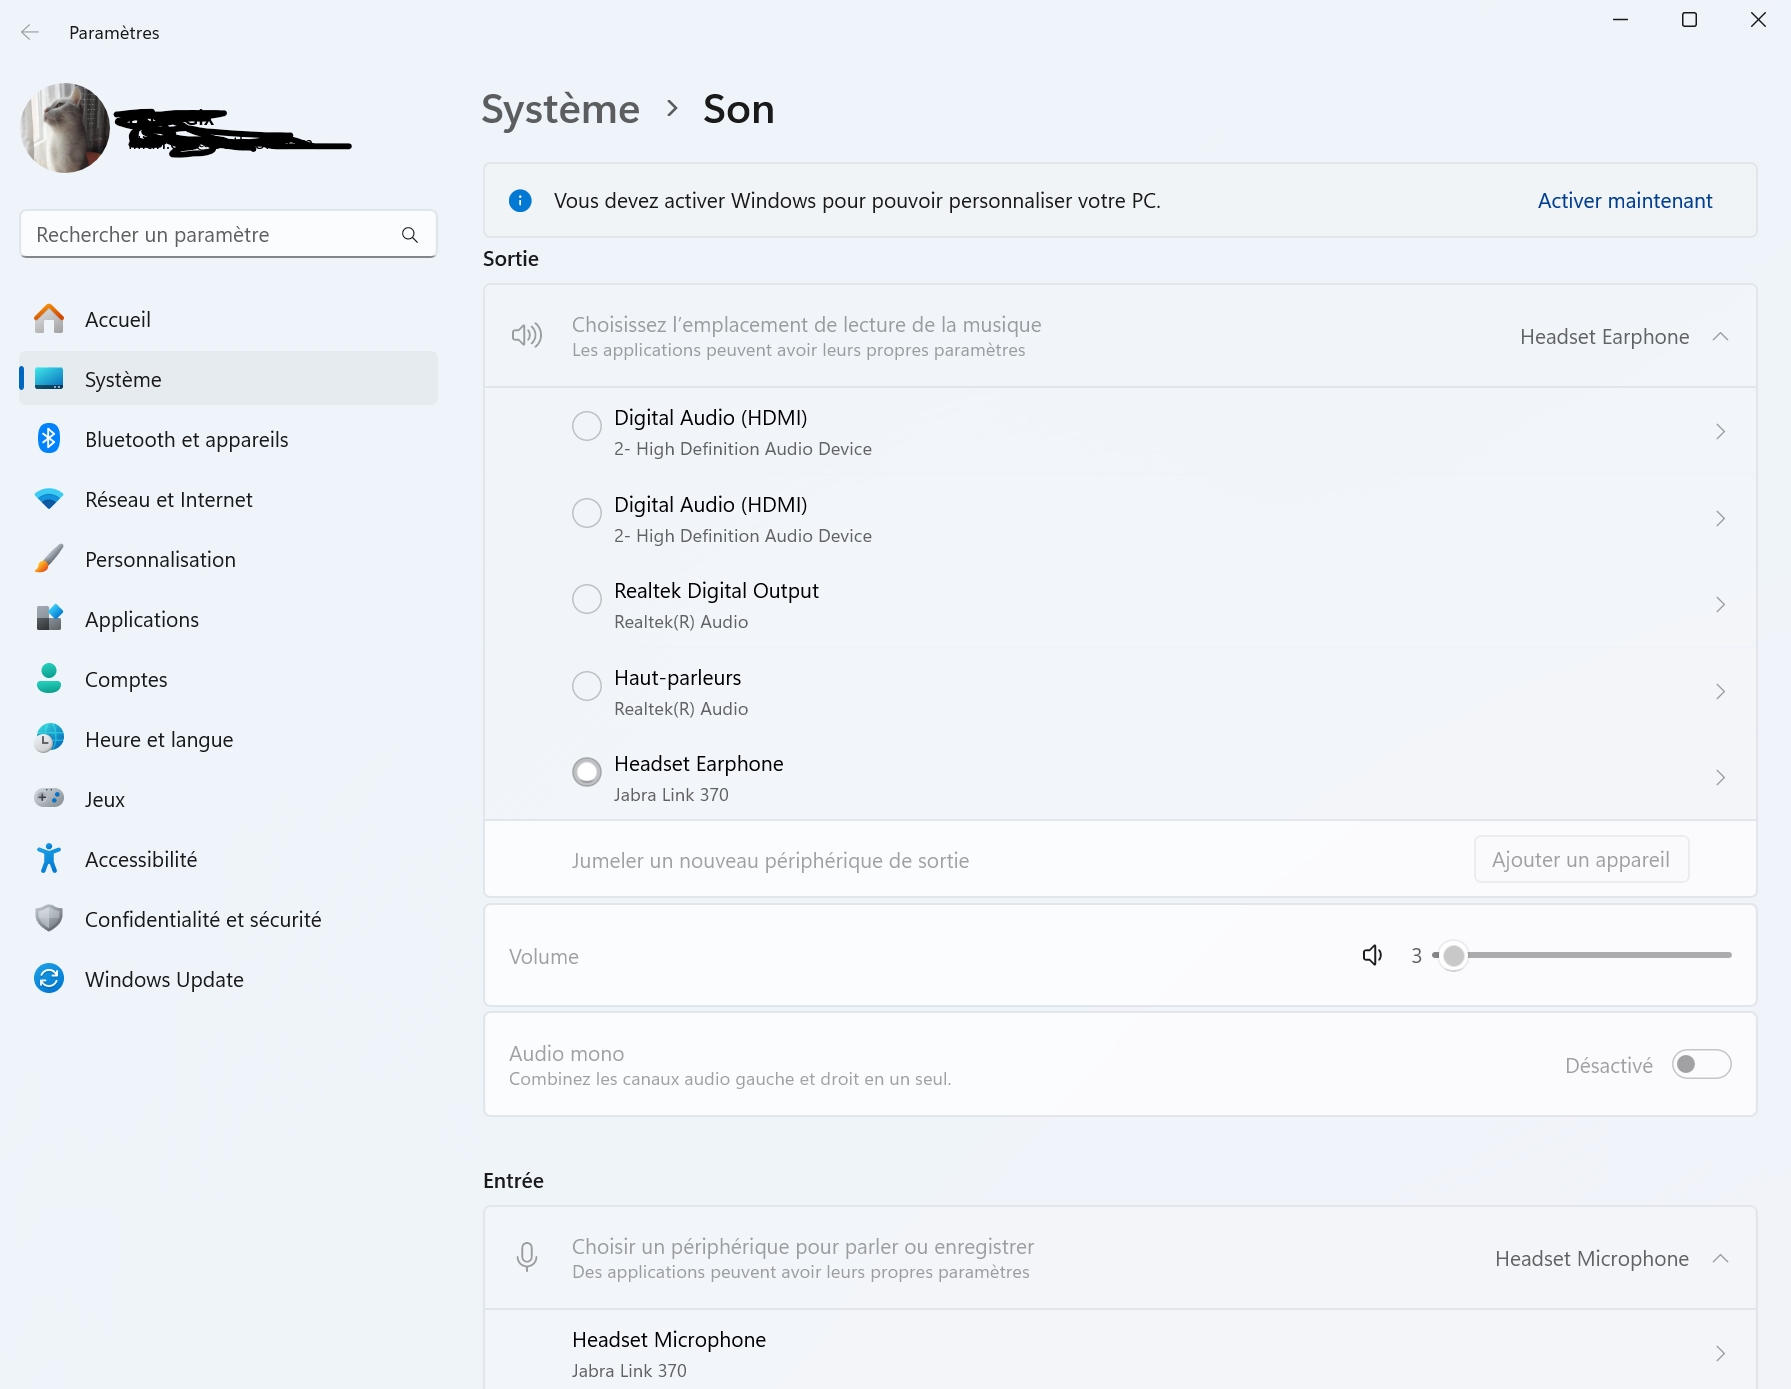Click the Accessibilité person icon
The image size is (1791, 1389).
[x=48, y=859]
